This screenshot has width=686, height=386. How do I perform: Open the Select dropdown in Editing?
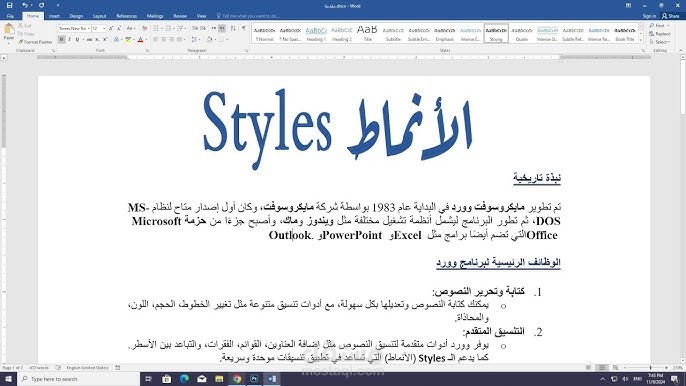click(x=660, y=42)
